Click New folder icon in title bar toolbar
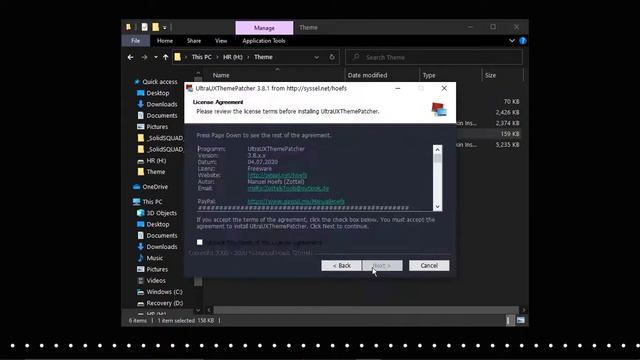This screenshot has height=360, width=640. click(x=156, y=27)
